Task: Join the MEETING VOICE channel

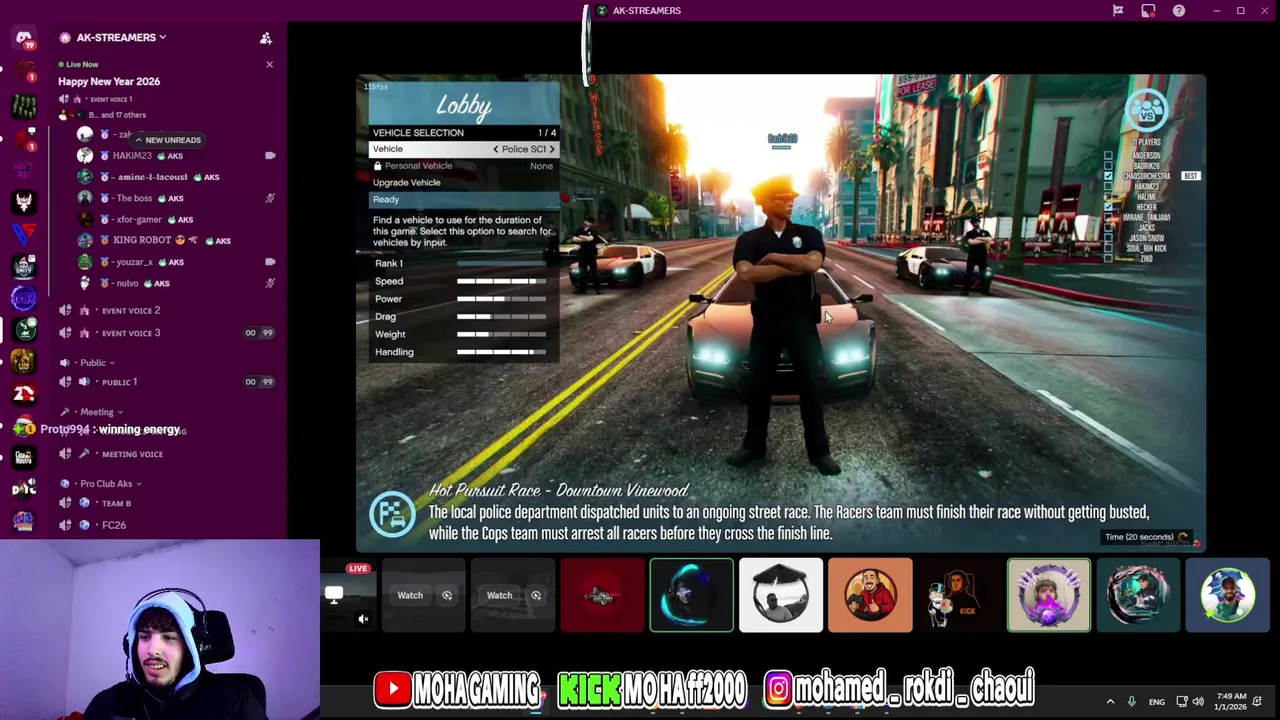Action: 132,454
